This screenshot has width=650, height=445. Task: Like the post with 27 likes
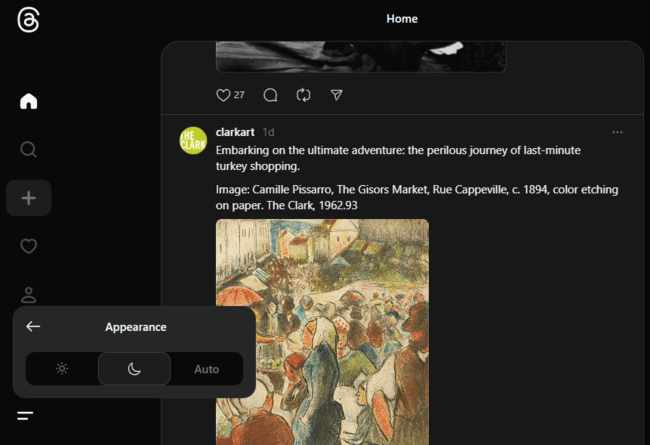point(223,95)
